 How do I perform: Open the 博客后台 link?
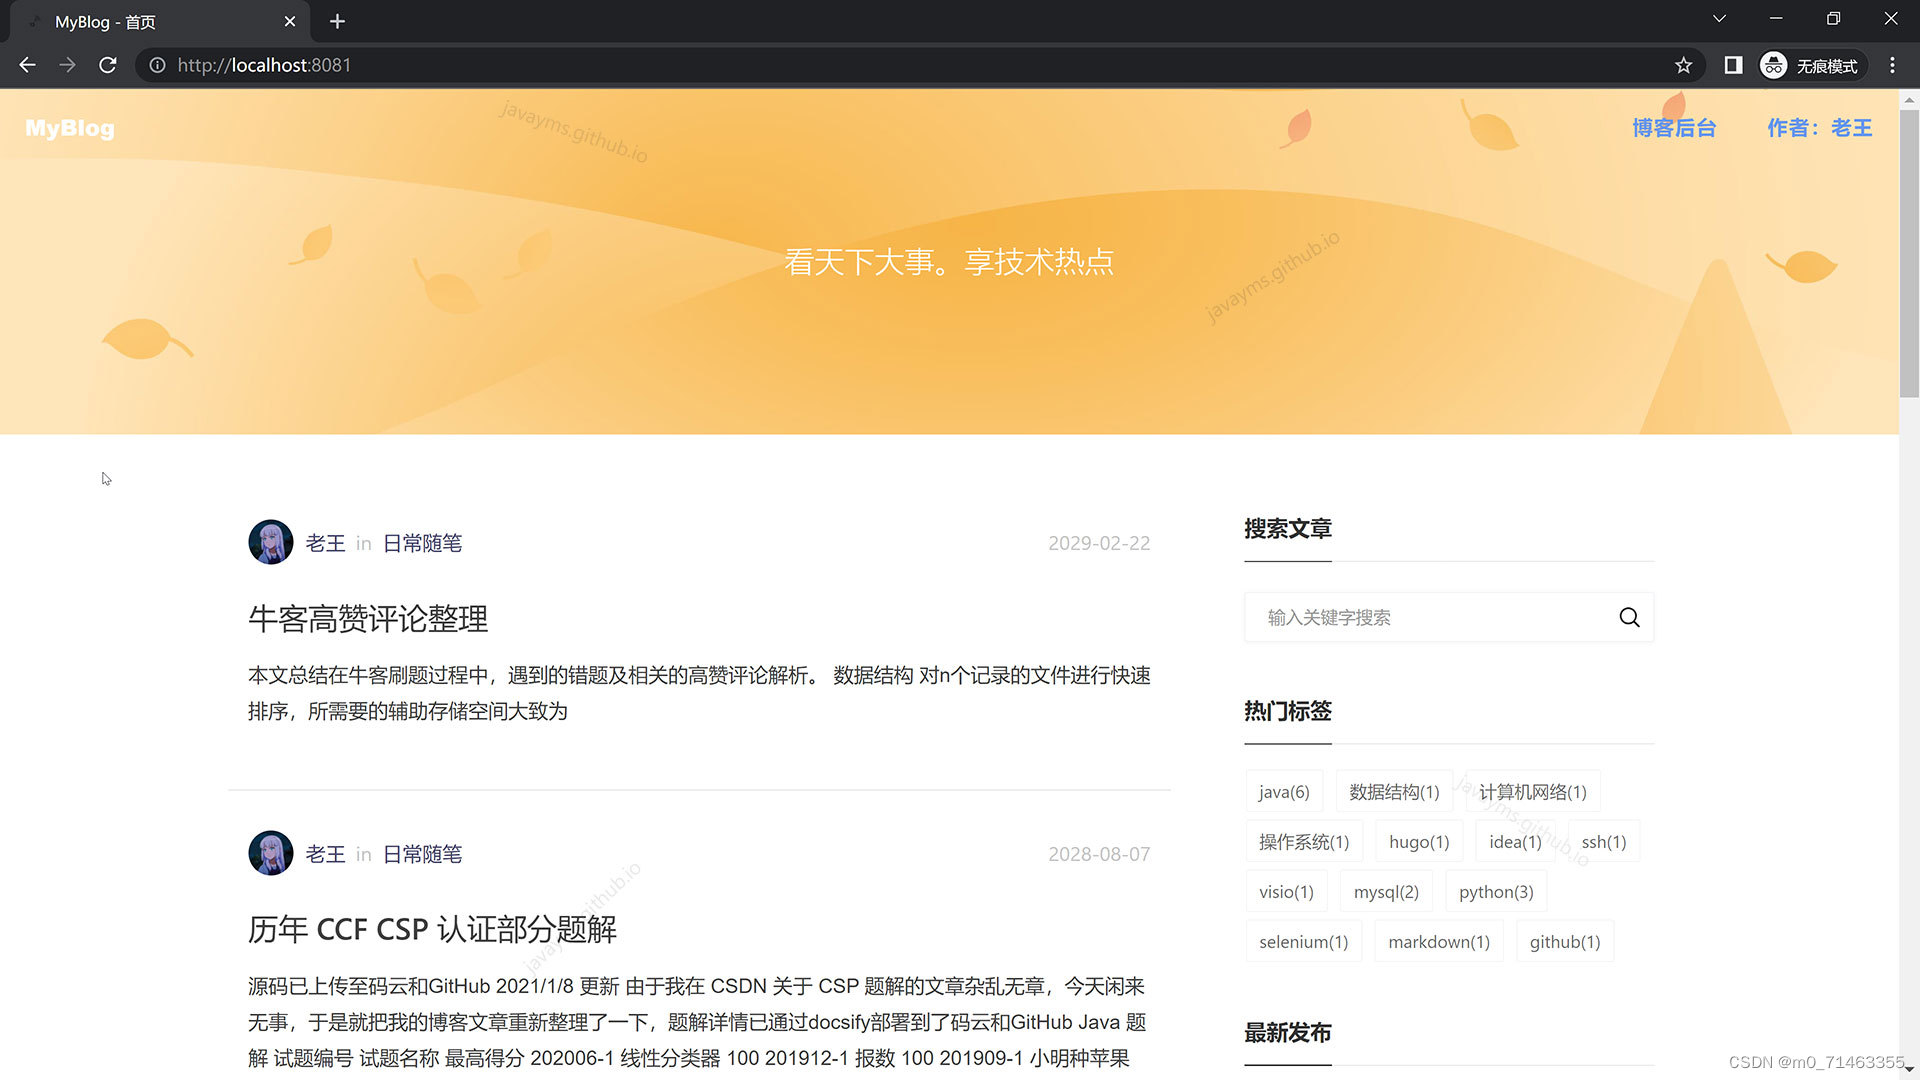click(x=1673, y=128)
